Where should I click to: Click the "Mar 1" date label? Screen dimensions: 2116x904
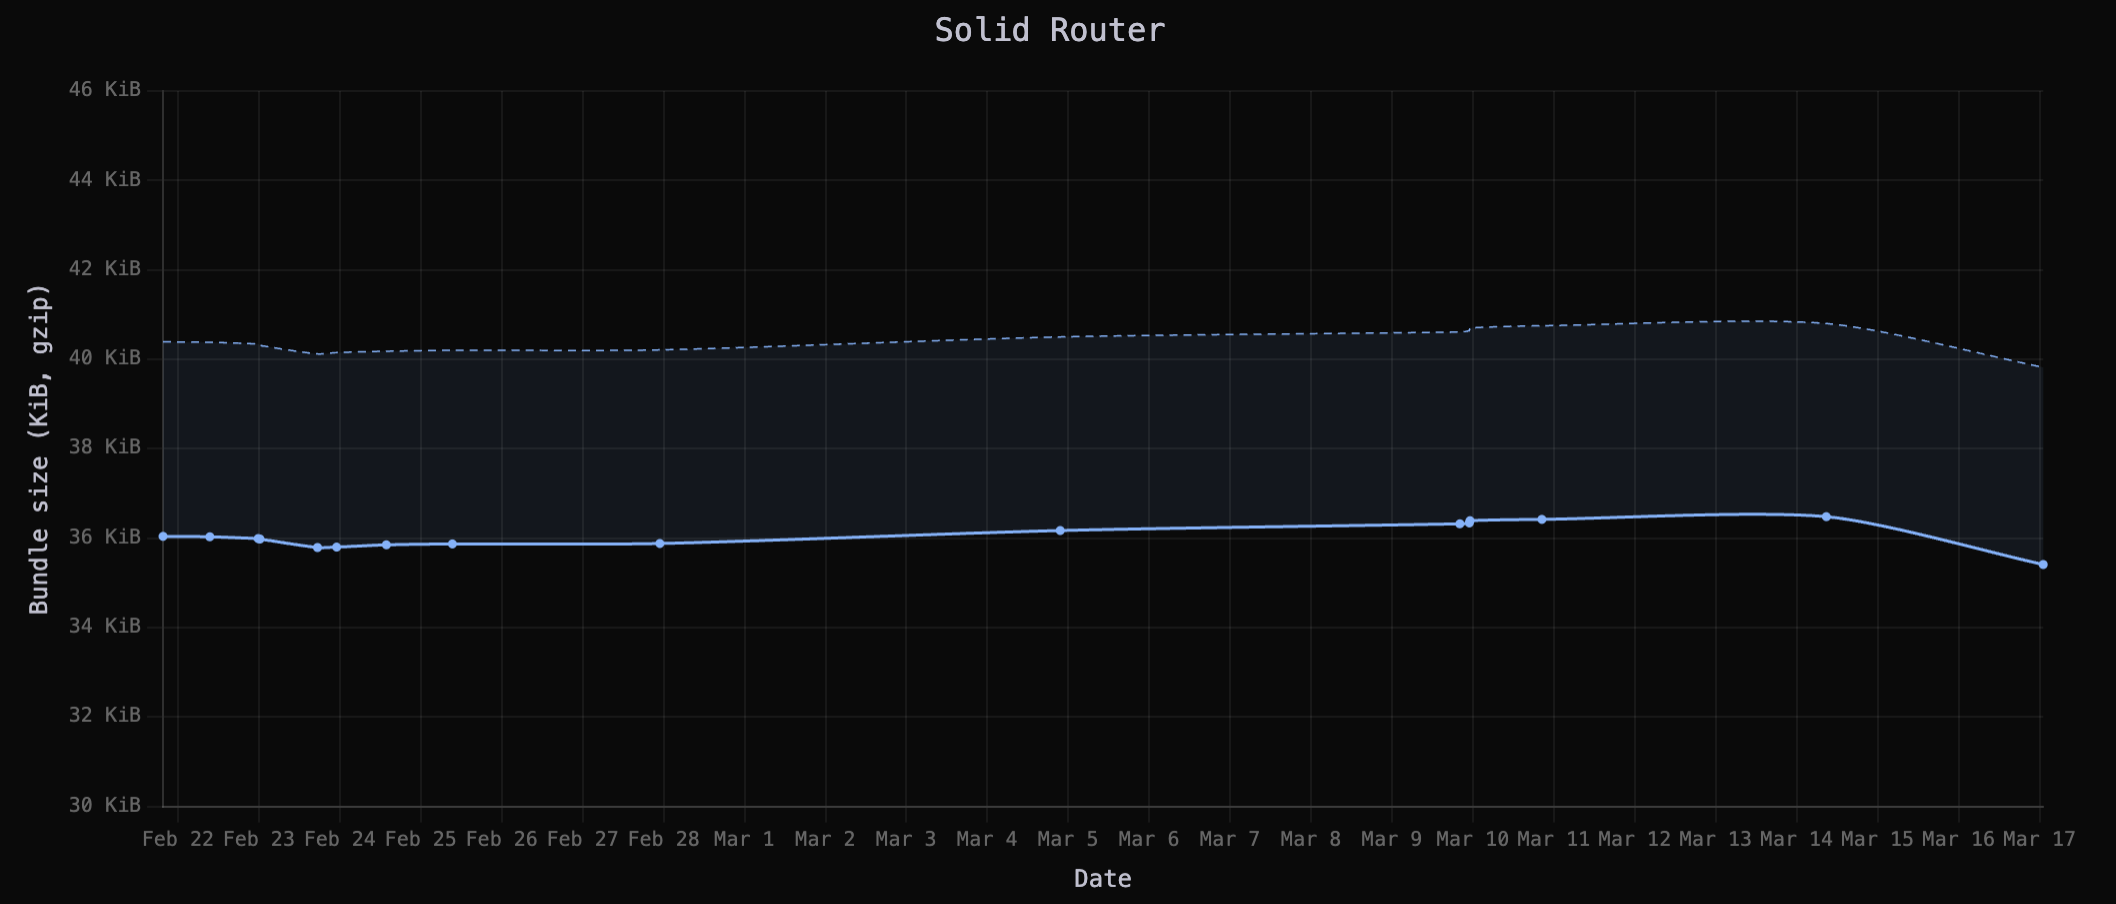pyautogui.click(x=744, y=839)
